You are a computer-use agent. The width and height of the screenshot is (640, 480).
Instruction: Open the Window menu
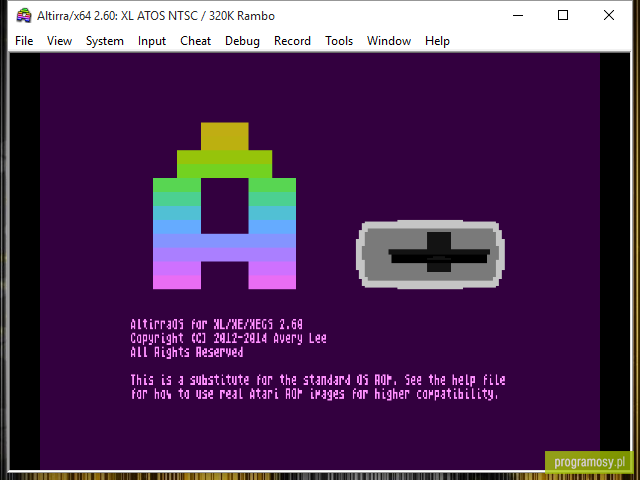coord(389,41)
